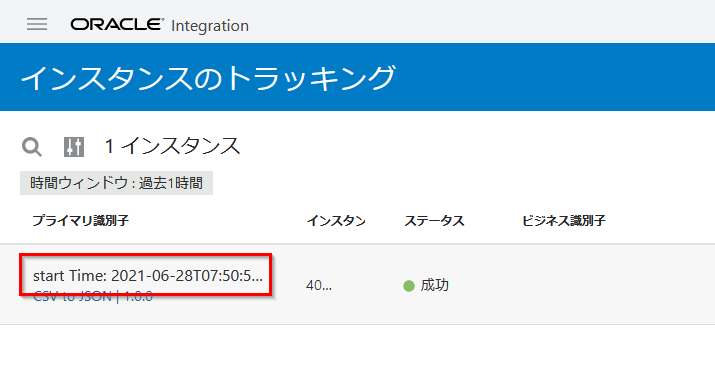Sort by ビジネス識別子 column header

(564, 221)
